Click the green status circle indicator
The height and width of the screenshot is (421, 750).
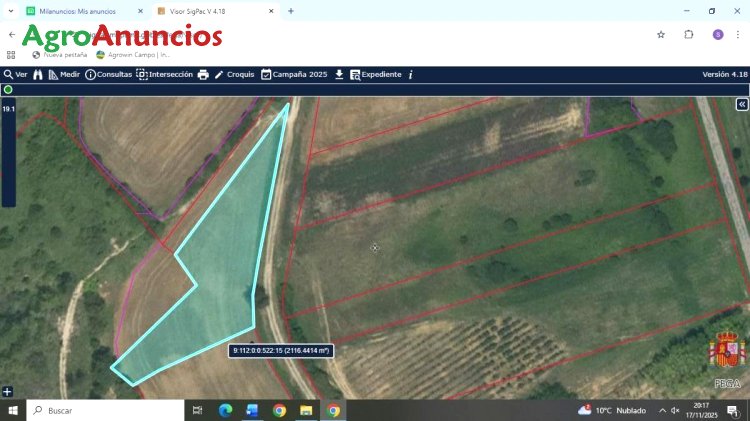coord(8,90)
